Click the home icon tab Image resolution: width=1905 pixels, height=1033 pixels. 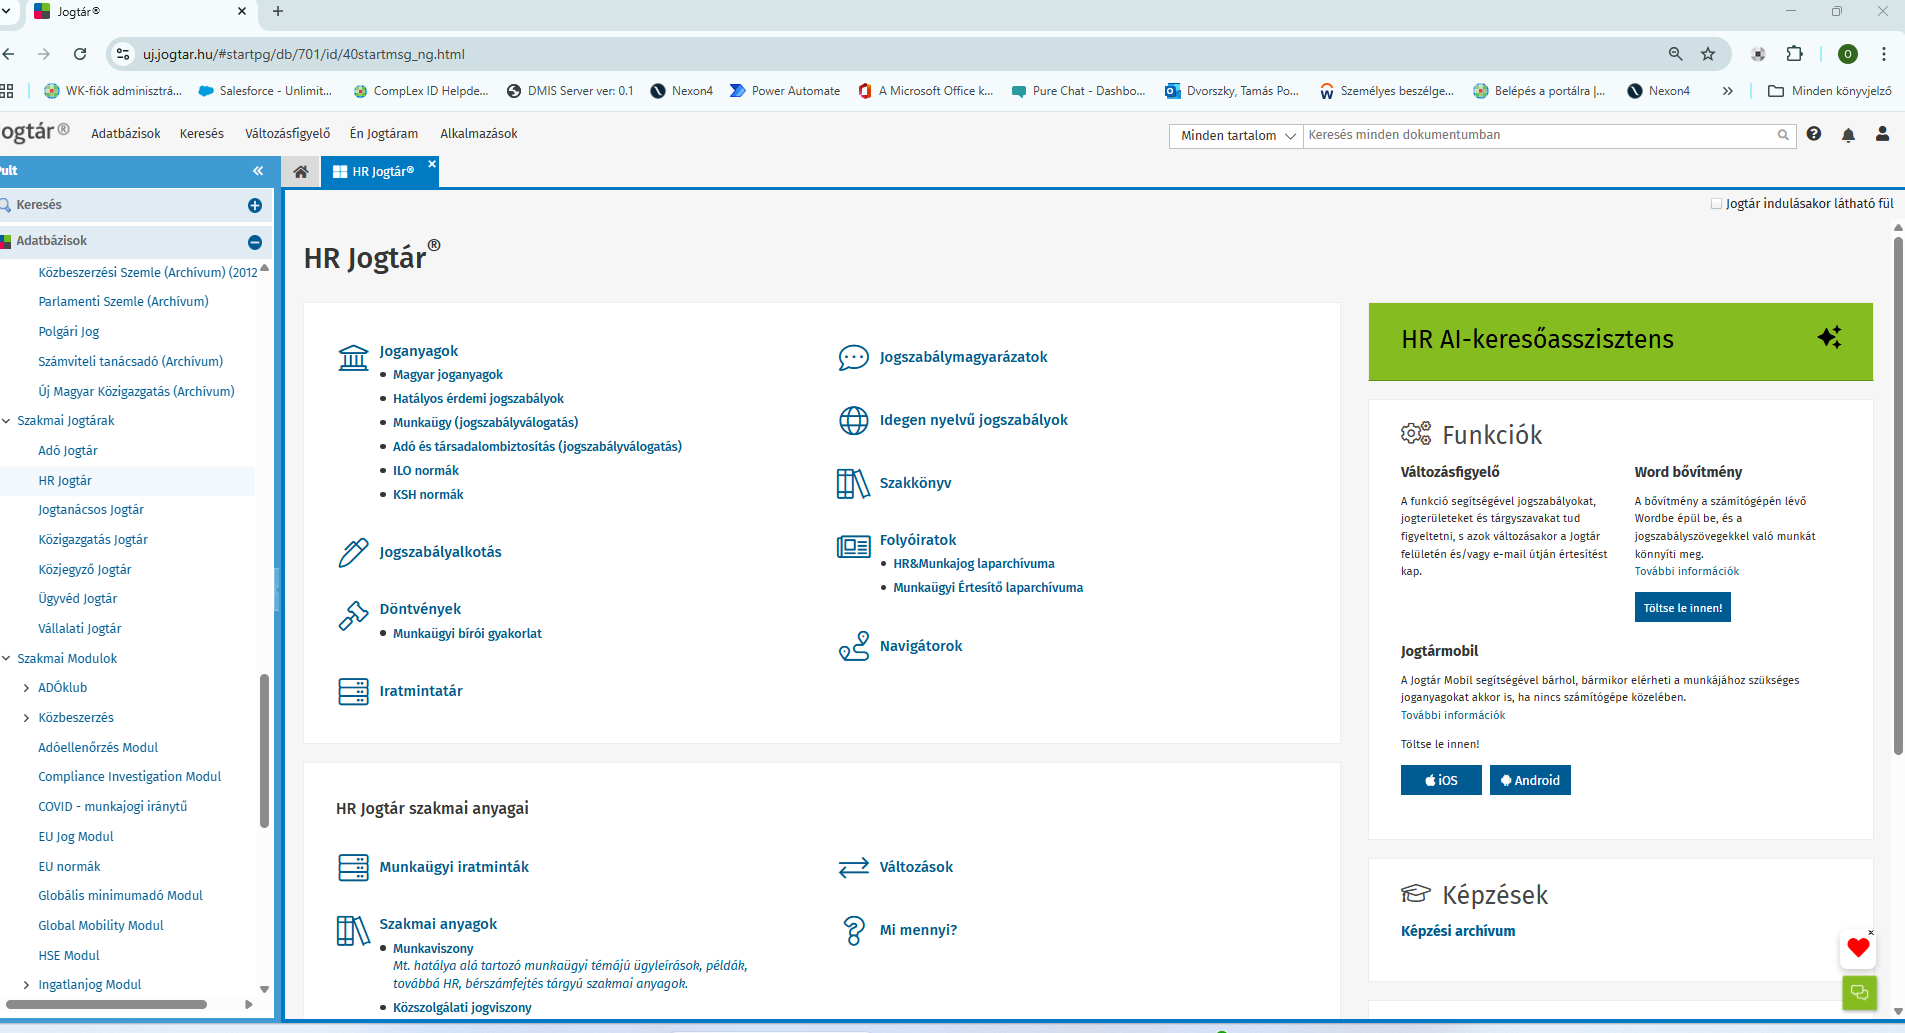click(x=300, y=172)
